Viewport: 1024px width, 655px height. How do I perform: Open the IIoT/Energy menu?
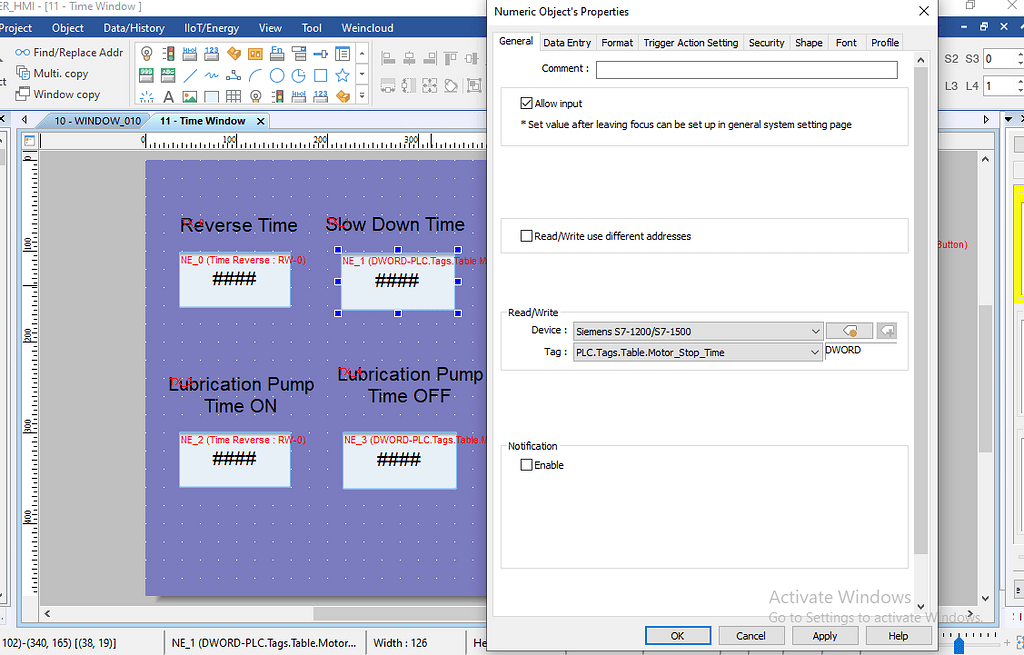(212, 28)
